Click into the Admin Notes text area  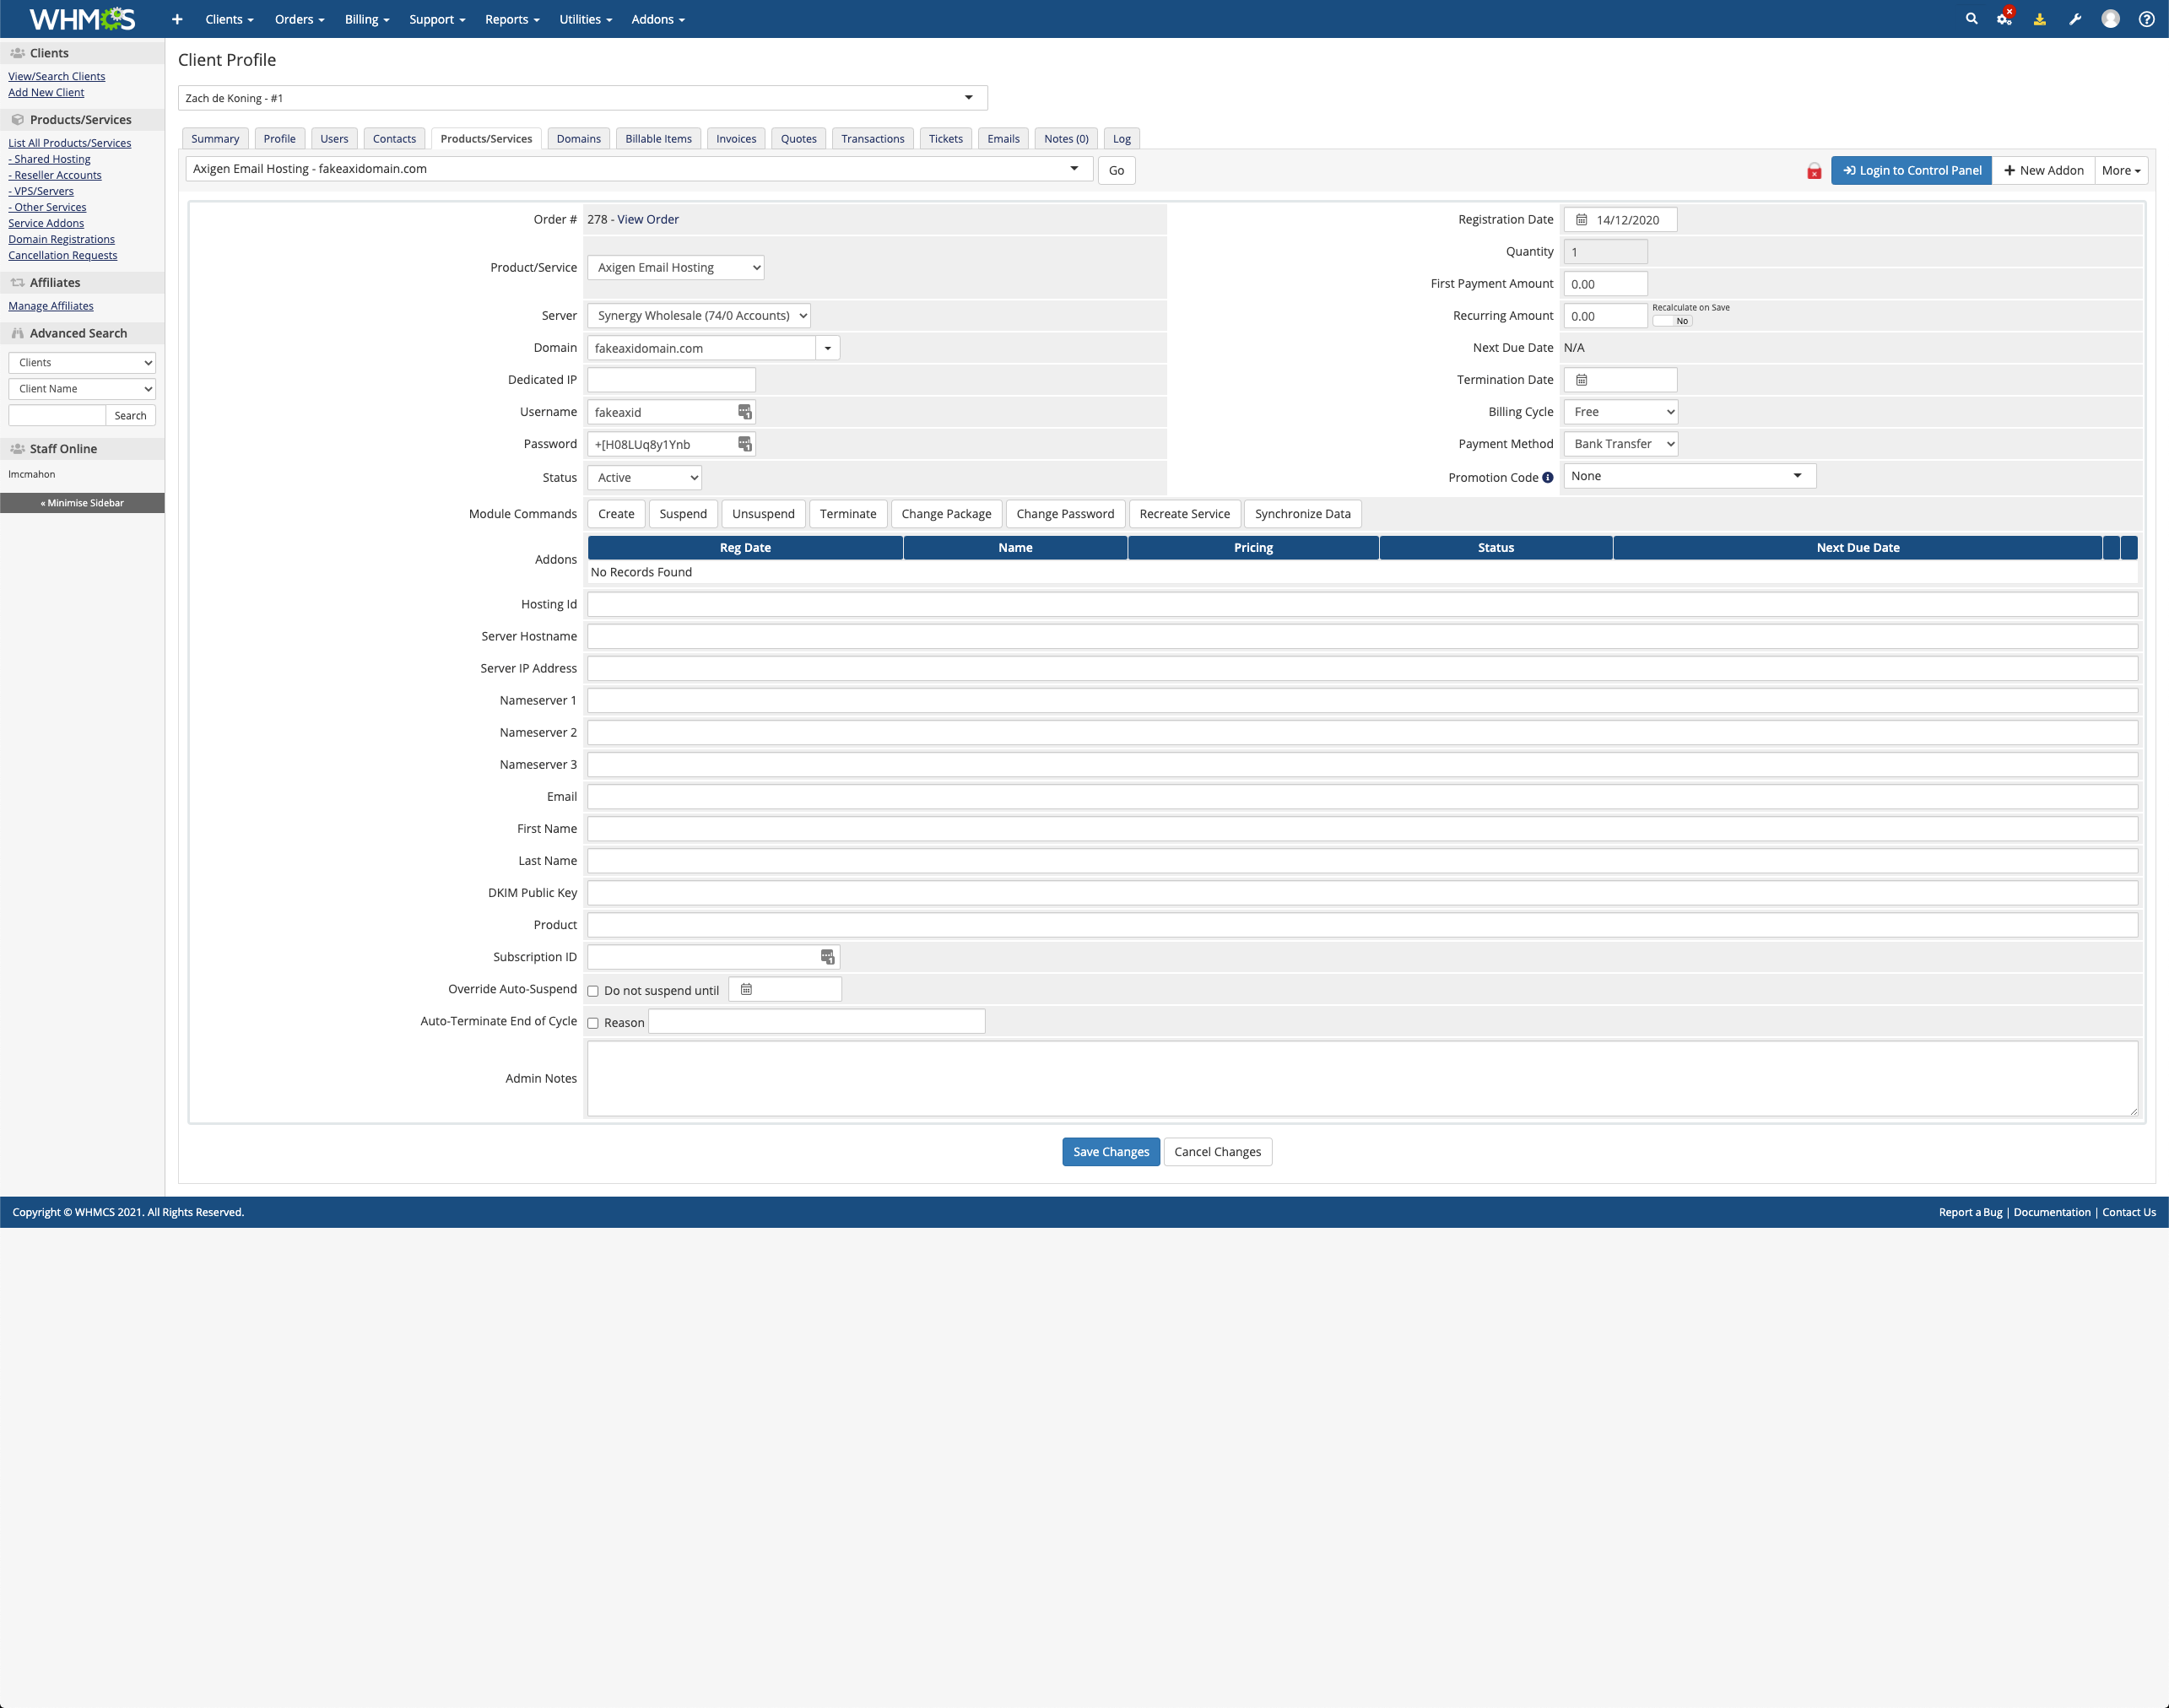point(1361,1078)
